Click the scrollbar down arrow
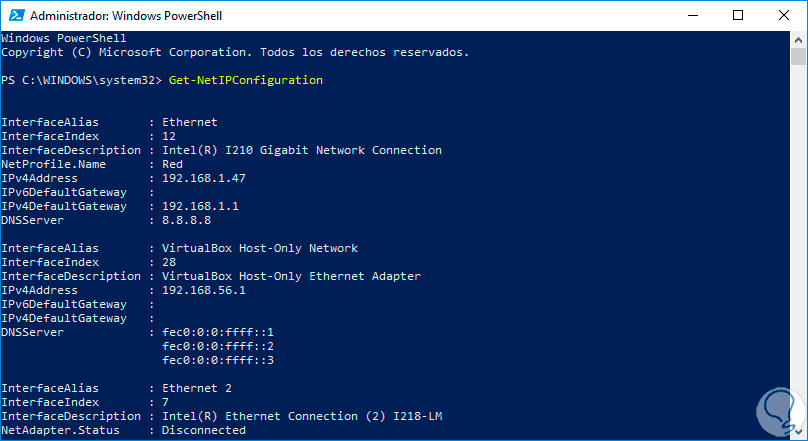 pyautogui.click(x=798, y=431)
